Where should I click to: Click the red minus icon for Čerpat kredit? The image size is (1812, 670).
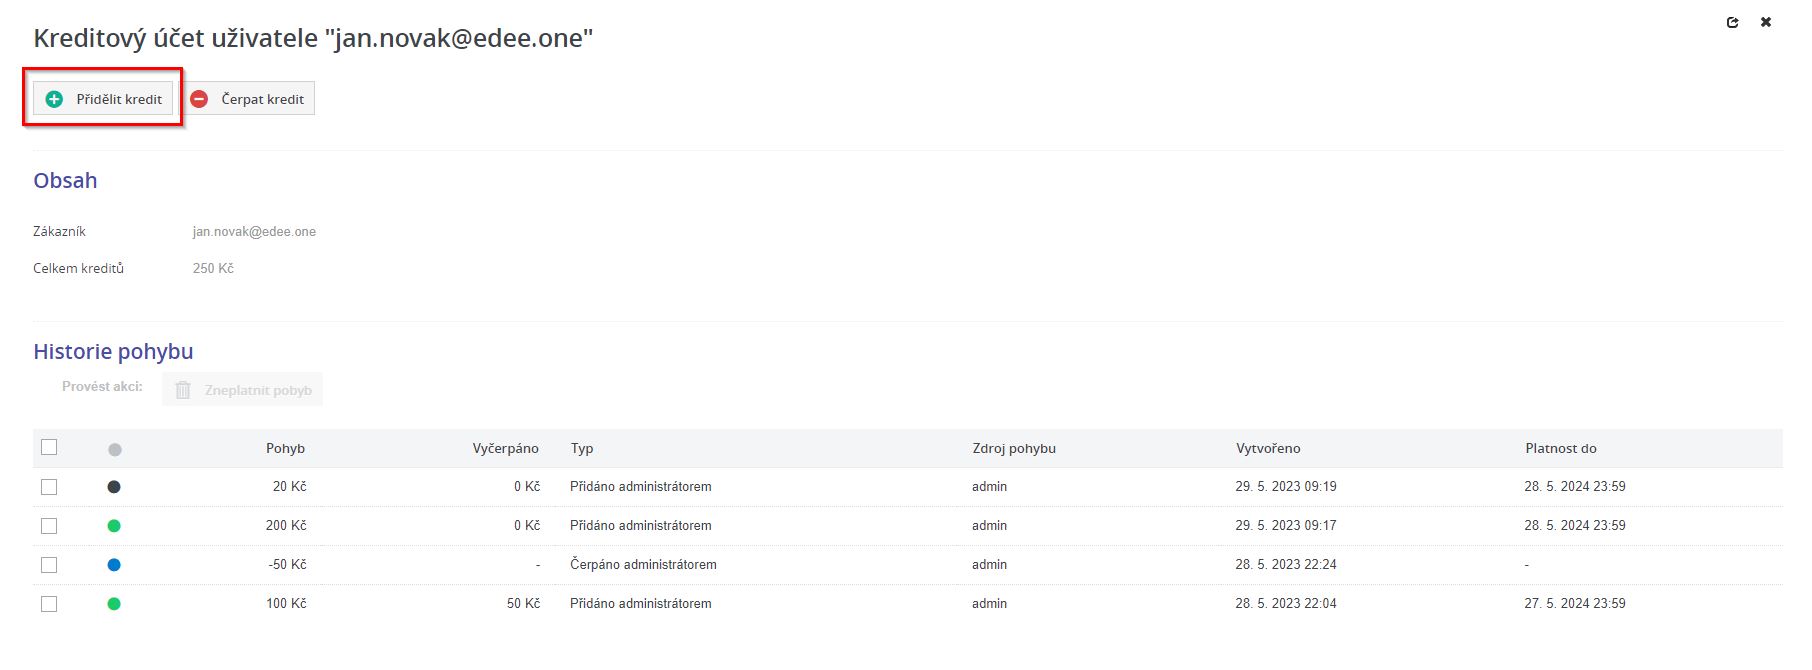tap(200, 99)
